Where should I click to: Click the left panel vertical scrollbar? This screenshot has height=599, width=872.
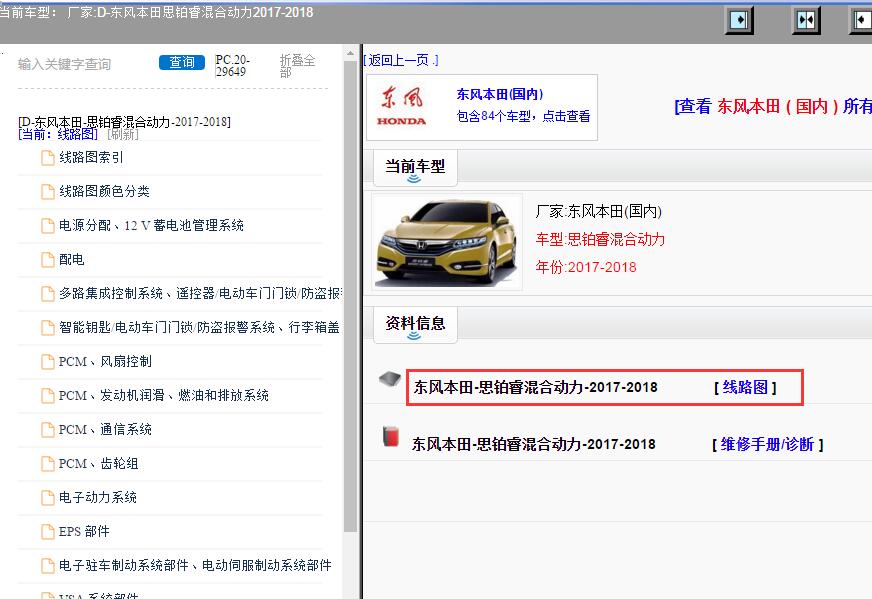350,296
